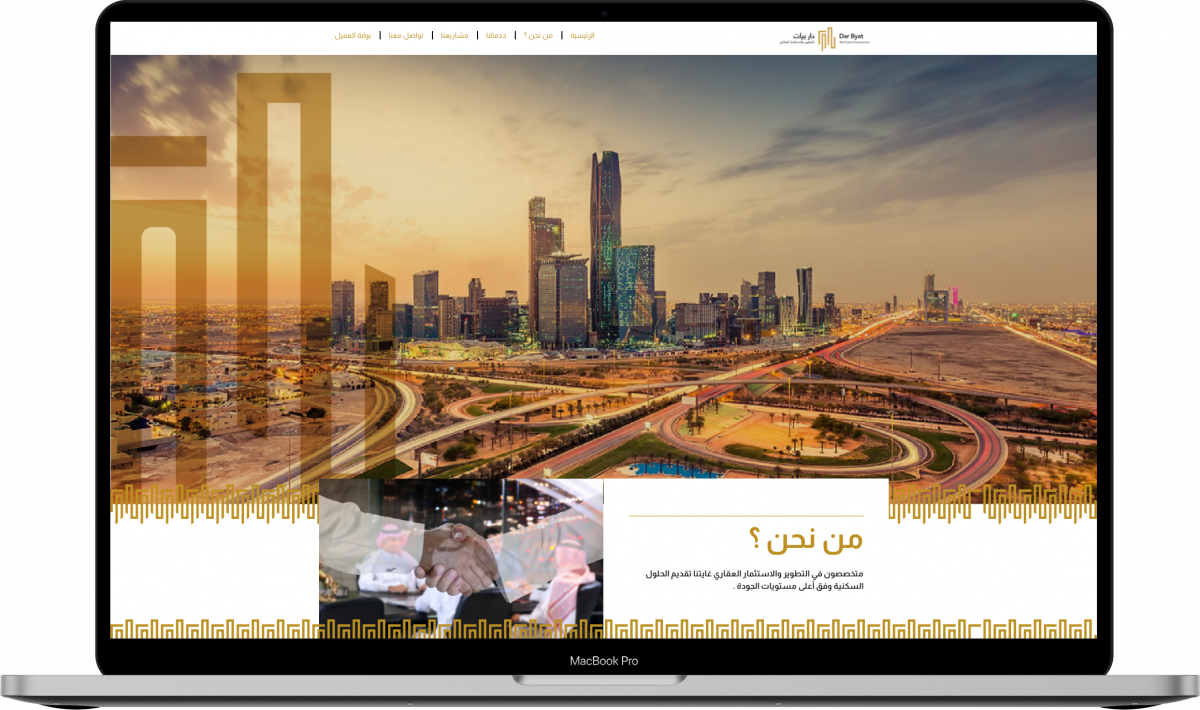Click the تواصل معنا contact link
The image size is (1200, 710).
click(405, 35)
